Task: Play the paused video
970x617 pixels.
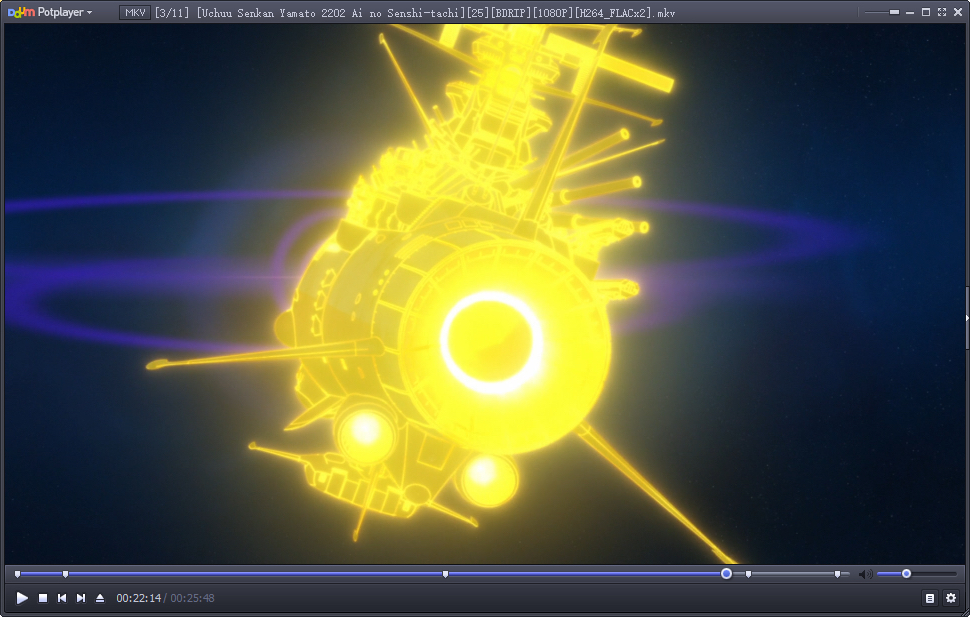Action: pyautogui.click(x=22, y=598)
